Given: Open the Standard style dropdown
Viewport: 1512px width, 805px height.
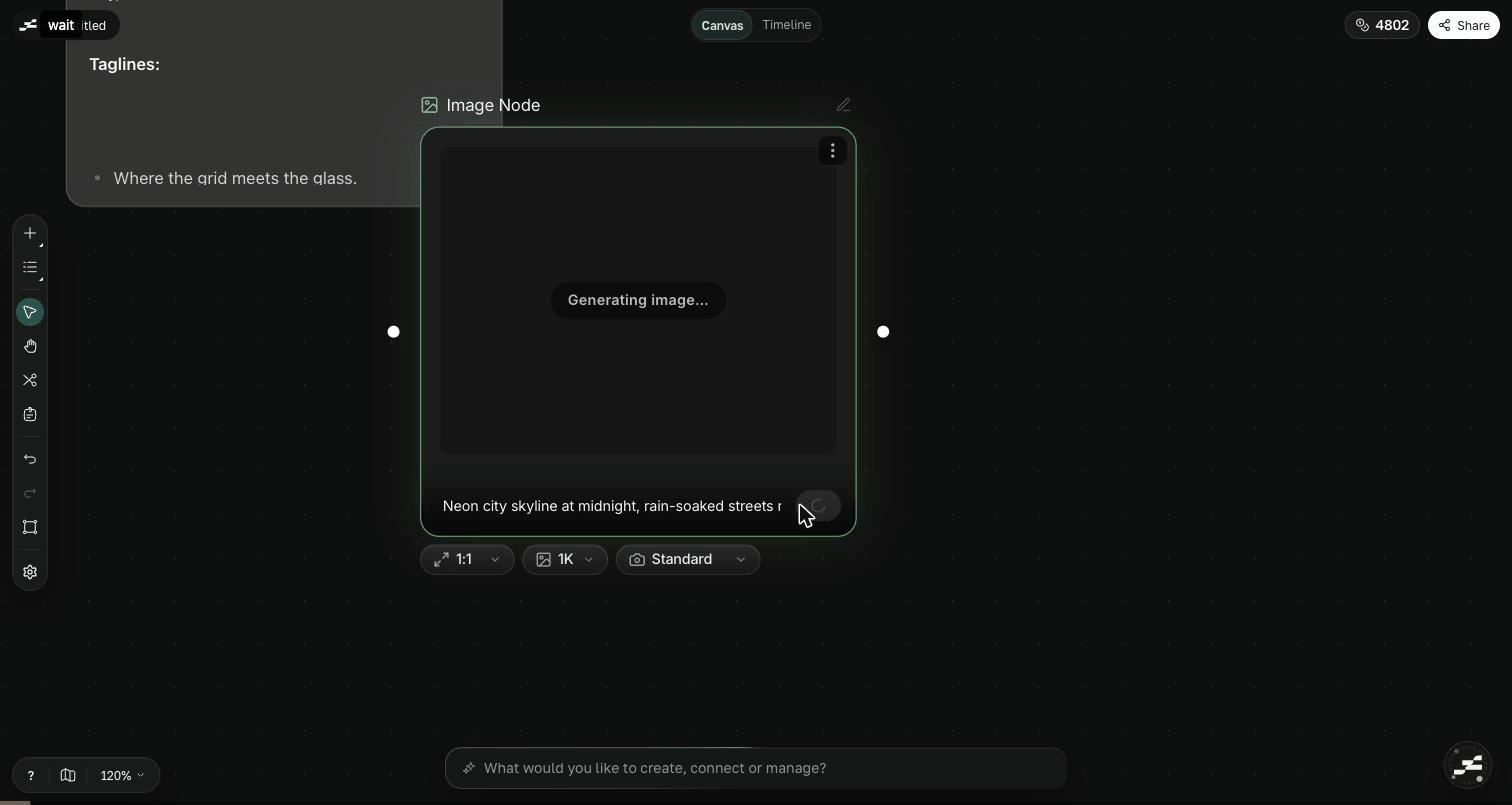Looking at the screenshot, I should click(x=688, y=559).
